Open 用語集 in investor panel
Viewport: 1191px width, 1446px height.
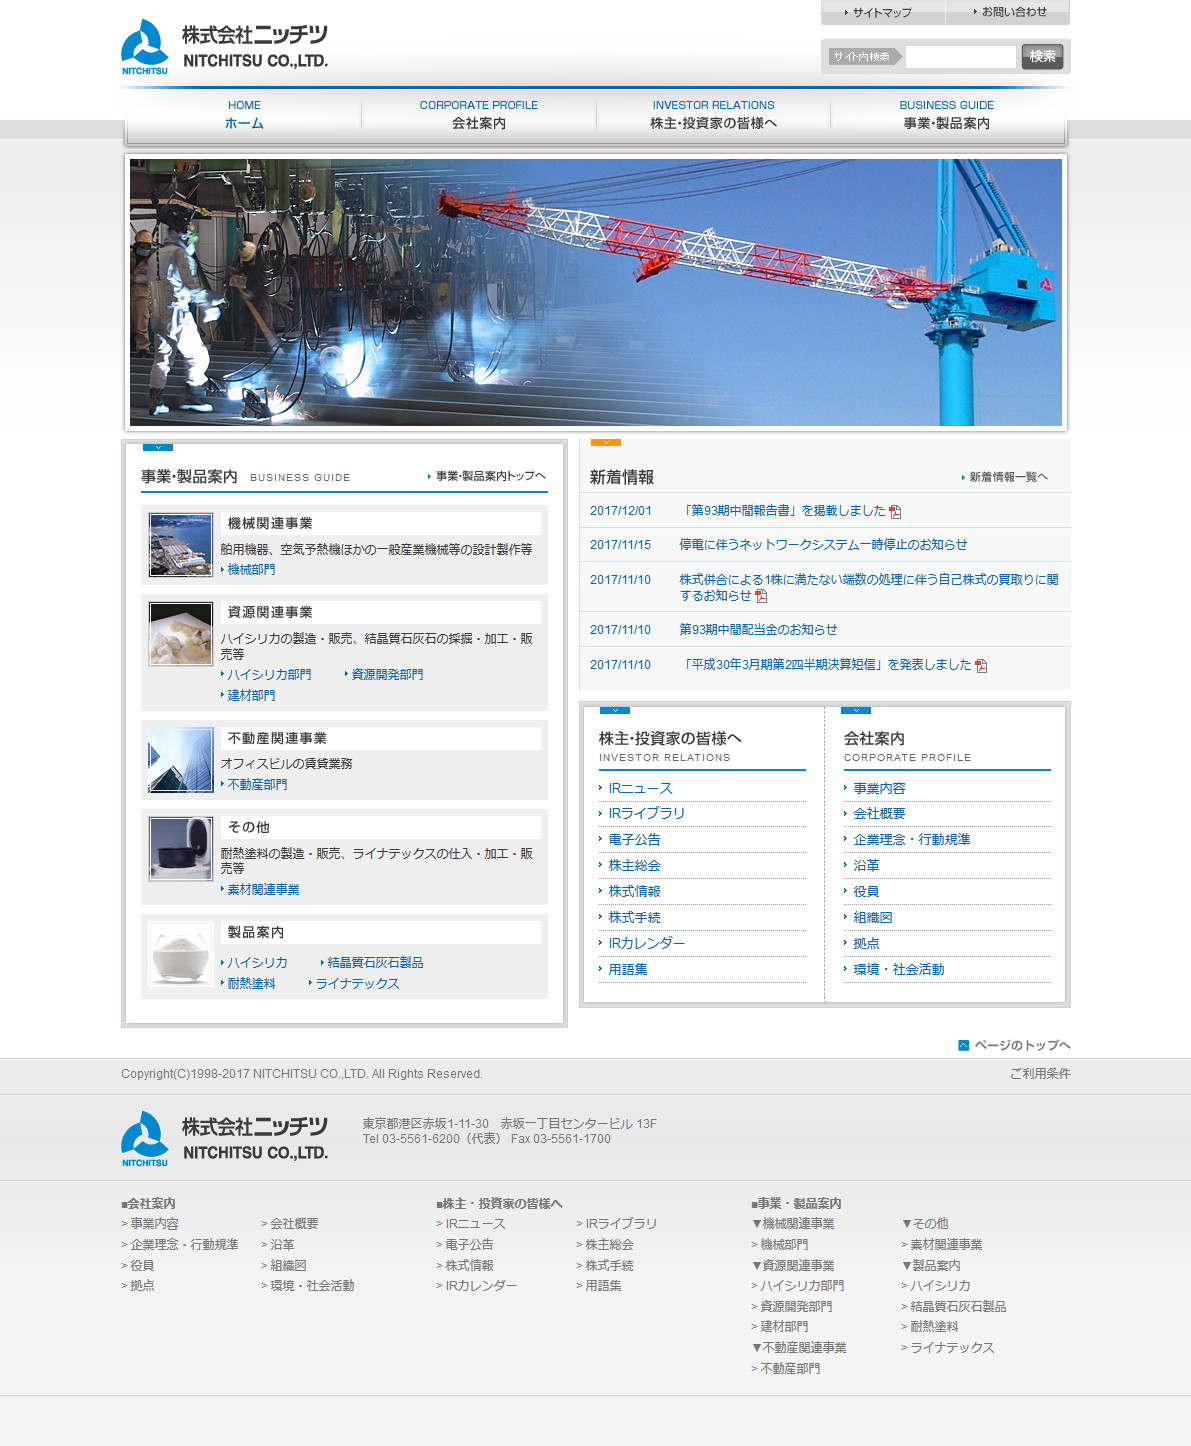(x=628, y=970)
